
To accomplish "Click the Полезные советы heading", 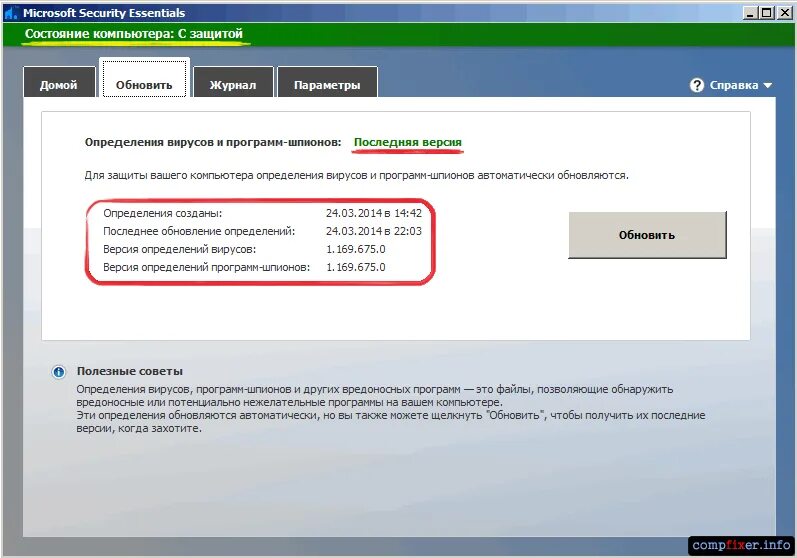I will click(130, 371).
